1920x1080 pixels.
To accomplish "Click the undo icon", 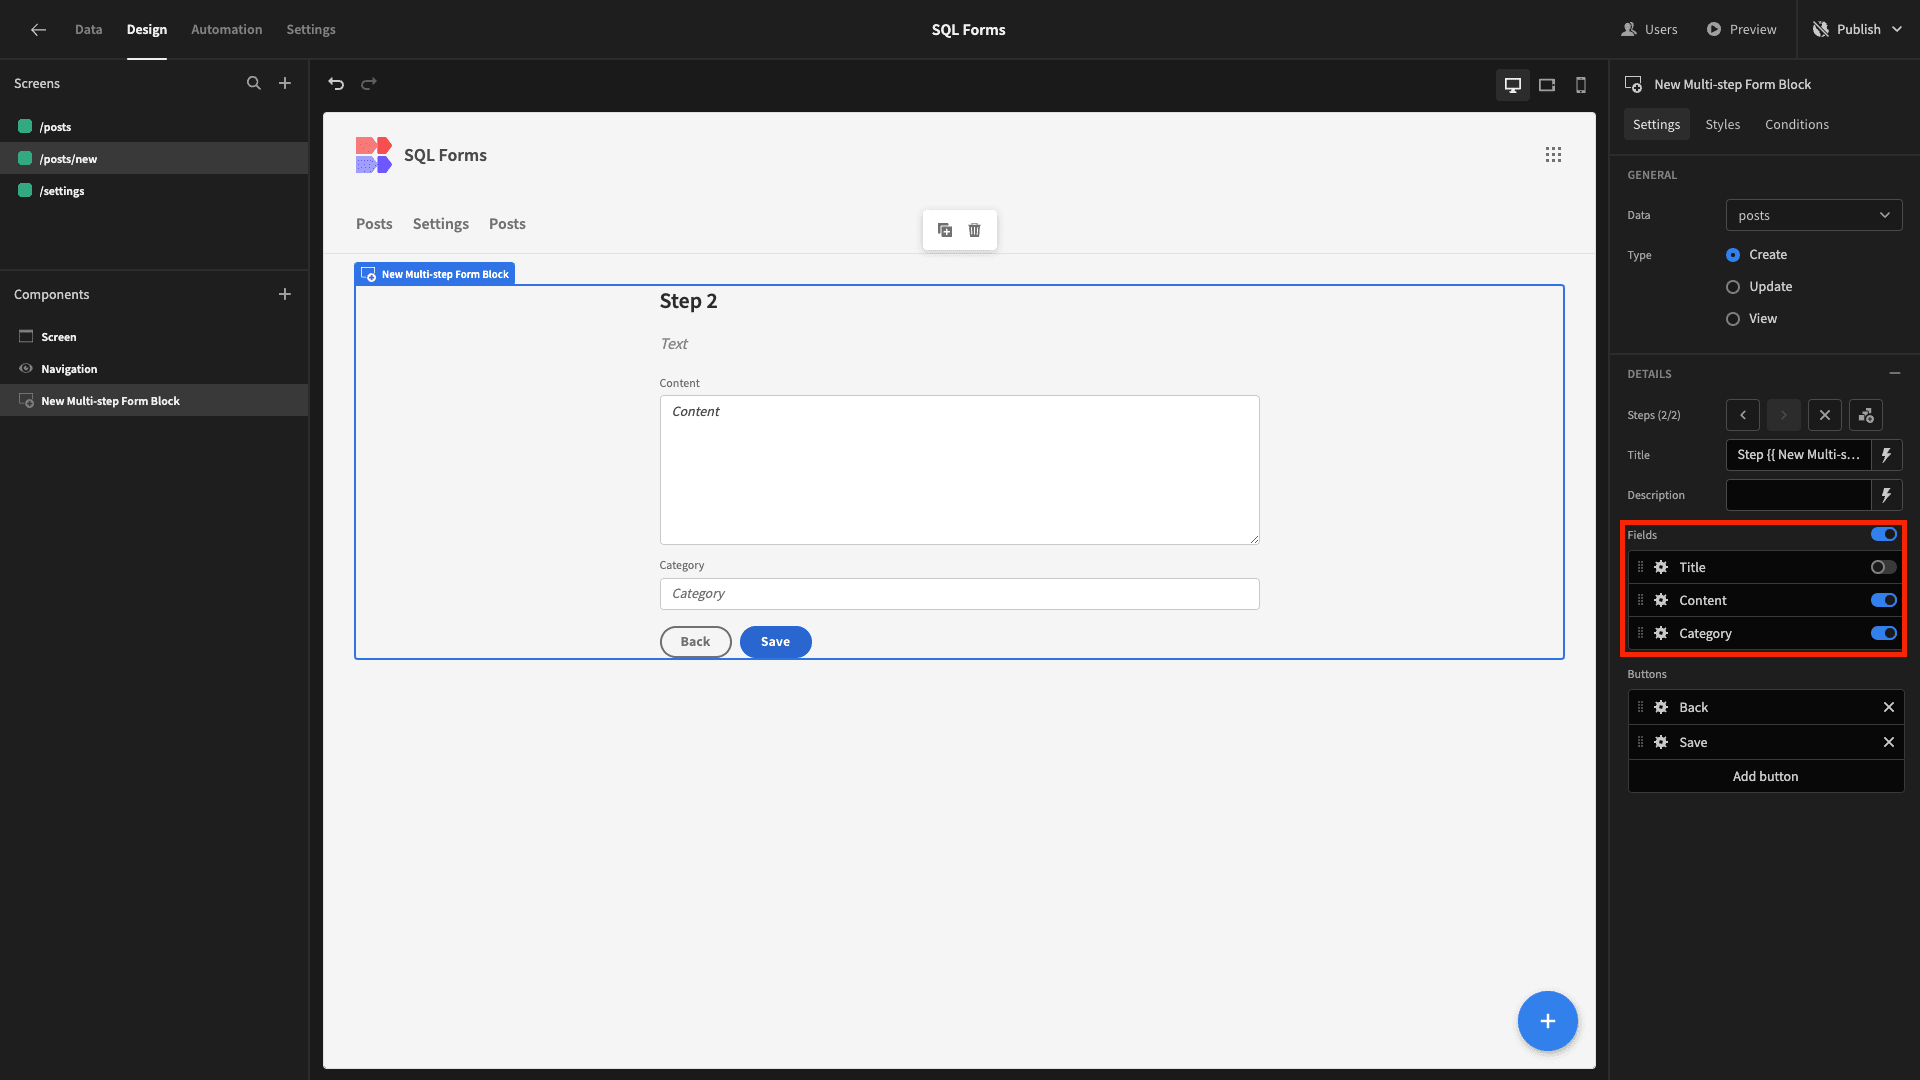I will (x=336, y=84).
